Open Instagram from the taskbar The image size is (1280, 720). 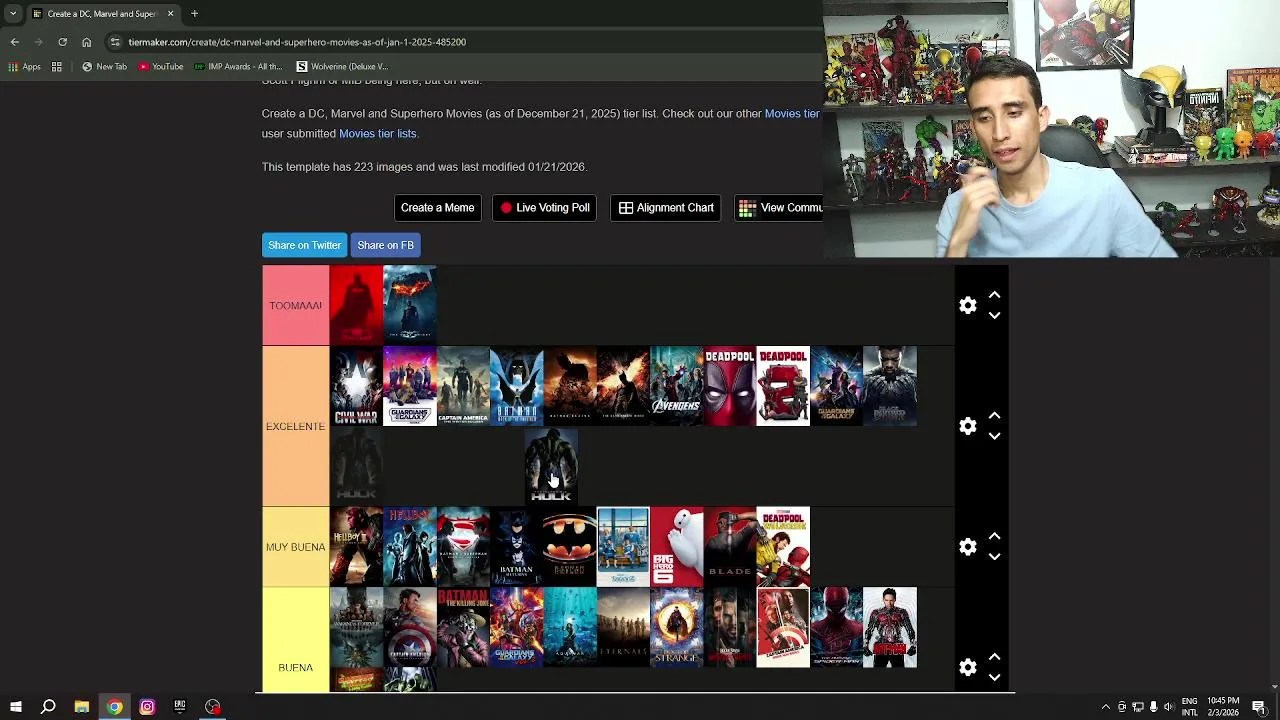147,707
